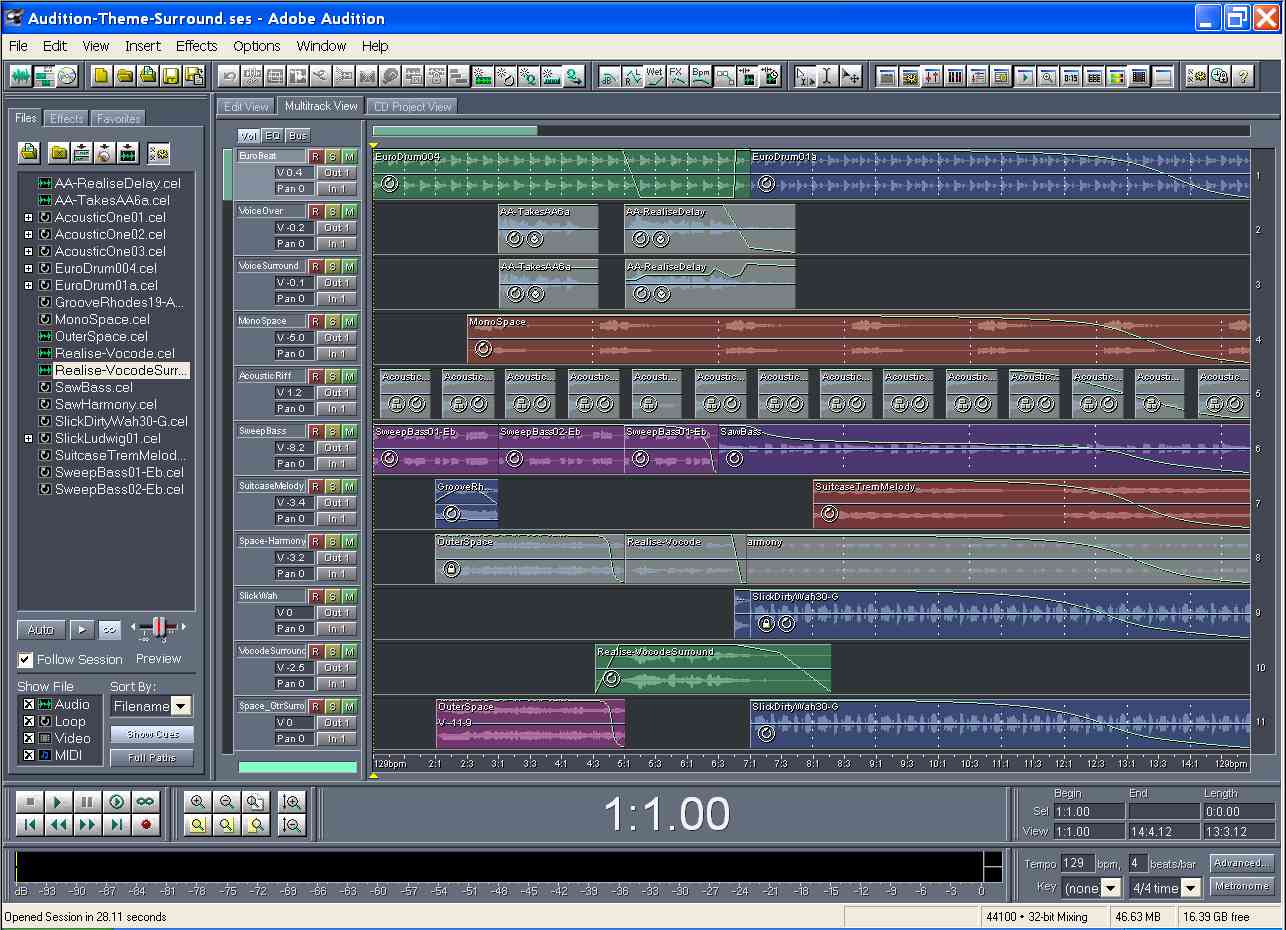Open the Effects menu in menu bar
Viewport: 1286px width, 930px height.
196,46
